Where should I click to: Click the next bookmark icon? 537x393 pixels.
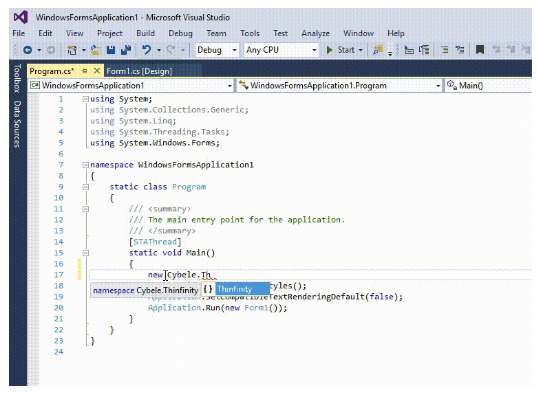[x=511, y=50]
